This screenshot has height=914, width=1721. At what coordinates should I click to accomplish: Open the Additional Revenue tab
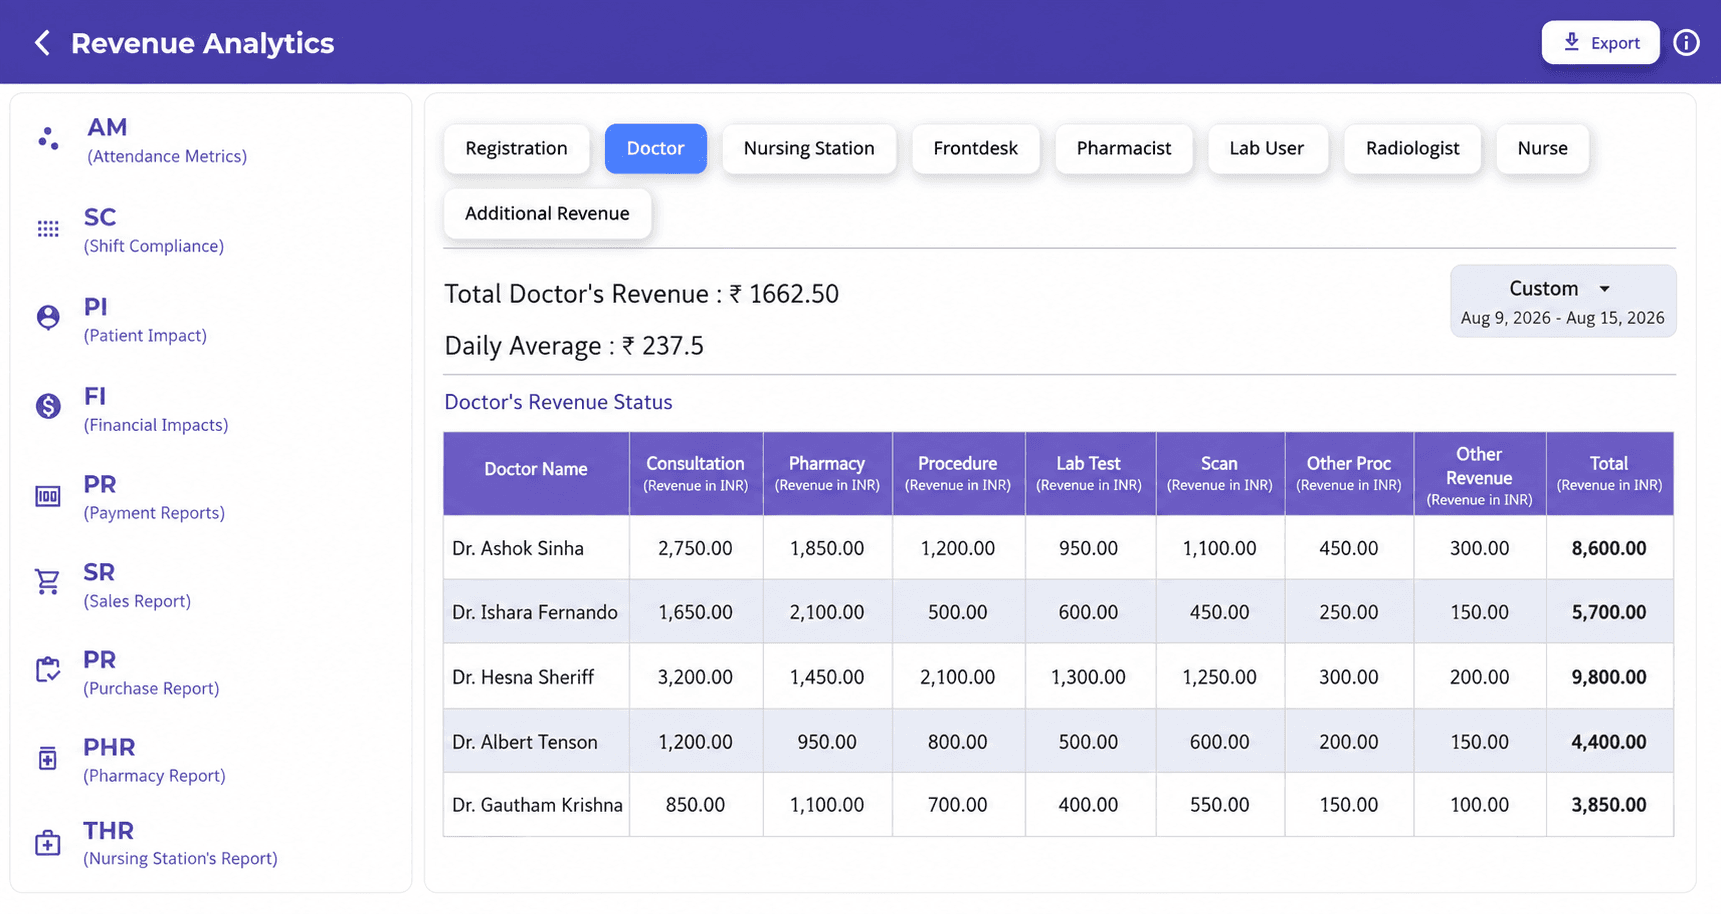pyautogui.click(x=547, y=214)
